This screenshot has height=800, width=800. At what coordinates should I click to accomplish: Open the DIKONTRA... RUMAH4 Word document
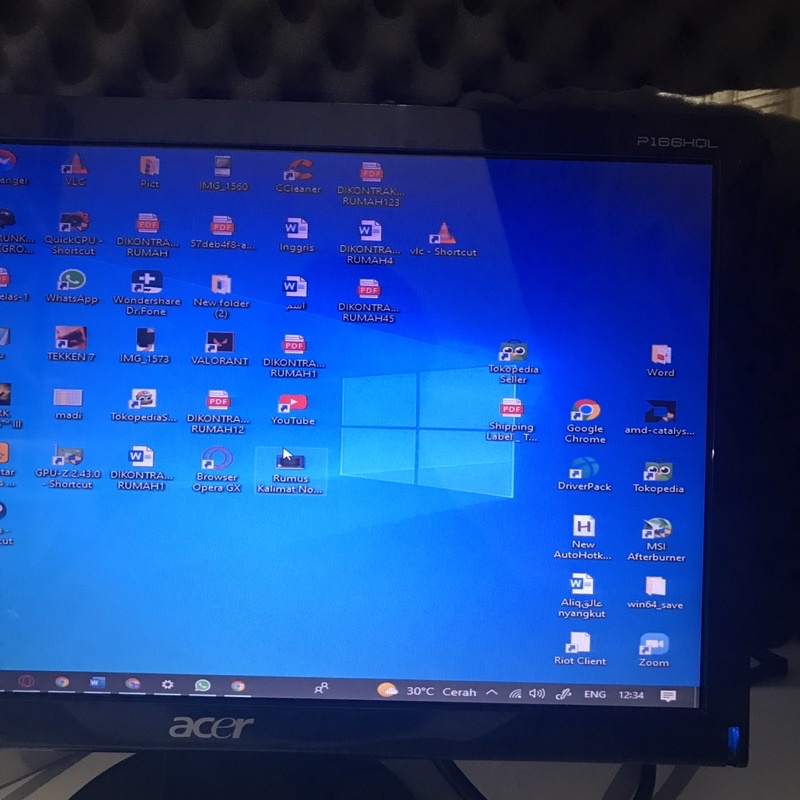pos(369,242)
